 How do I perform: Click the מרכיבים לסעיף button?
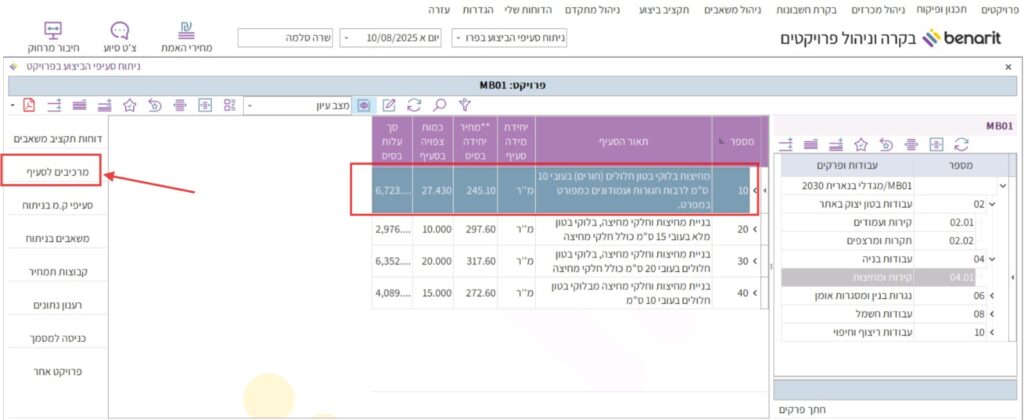(55, 172)
